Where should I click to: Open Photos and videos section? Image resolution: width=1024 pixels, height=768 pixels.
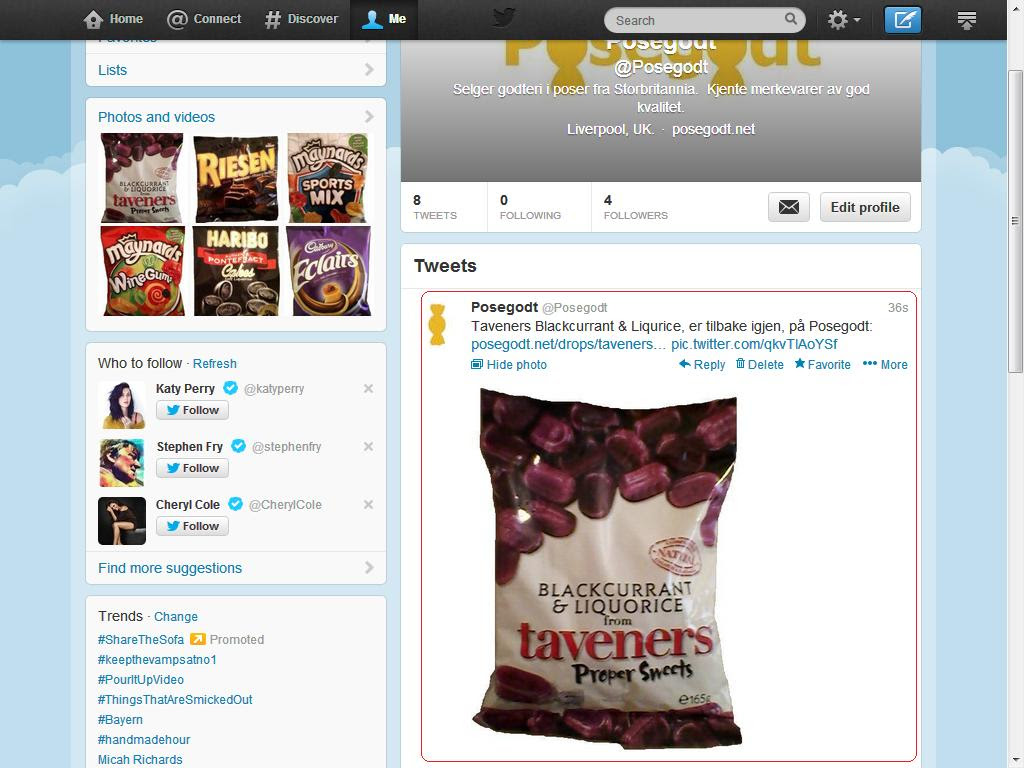(x=156, y=117)
